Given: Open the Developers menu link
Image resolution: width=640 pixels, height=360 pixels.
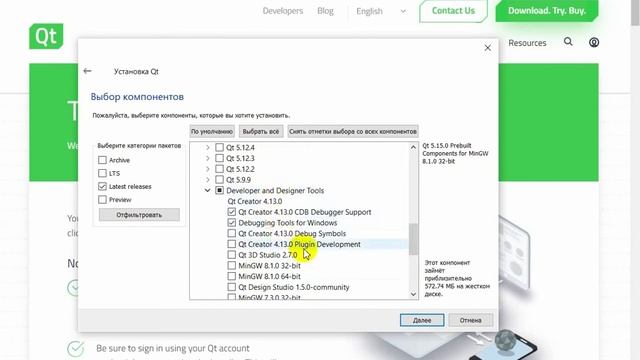Looking at the screenshot, I should pos(283,11).
